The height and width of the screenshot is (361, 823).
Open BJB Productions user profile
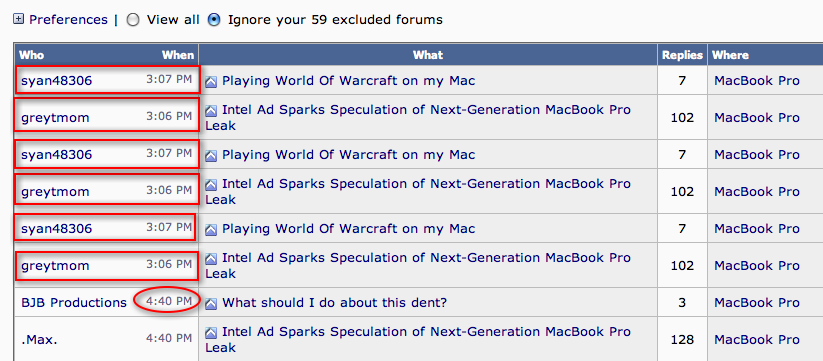[74, 303]
